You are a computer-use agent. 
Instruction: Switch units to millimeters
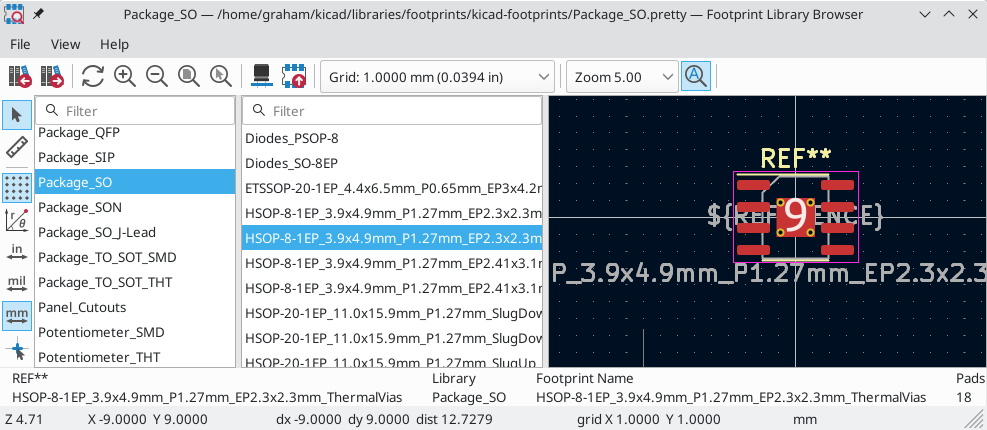(x=17, y=315)
